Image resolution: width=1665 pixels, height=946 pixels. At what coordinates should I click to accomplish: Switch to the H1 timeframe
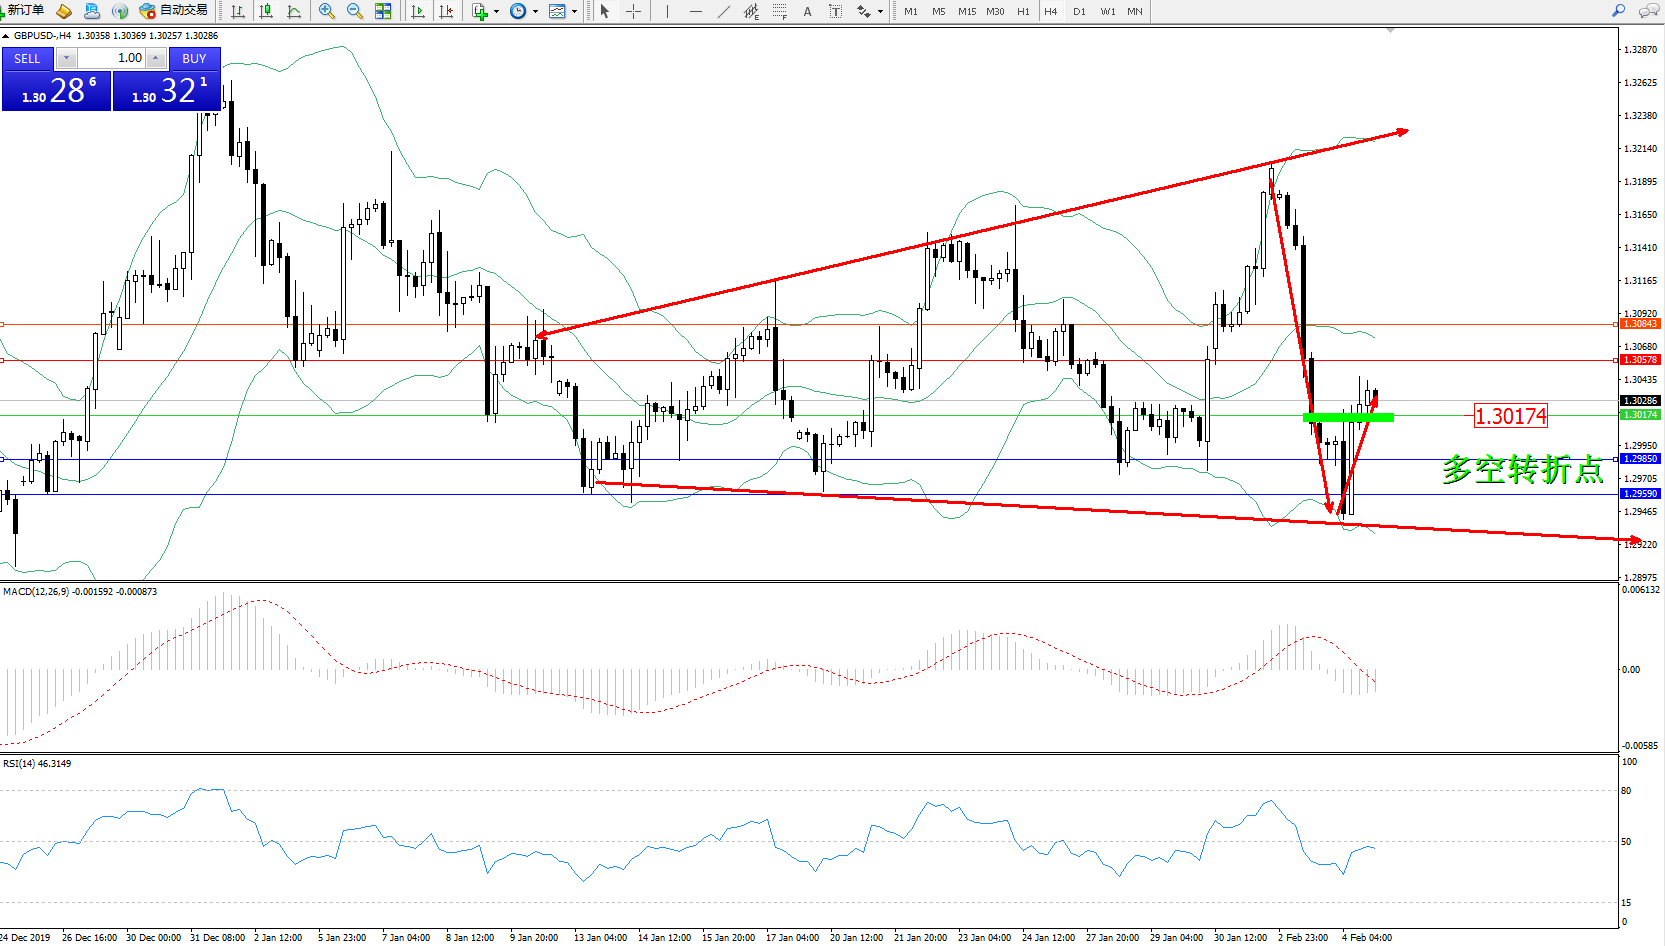1023,11
